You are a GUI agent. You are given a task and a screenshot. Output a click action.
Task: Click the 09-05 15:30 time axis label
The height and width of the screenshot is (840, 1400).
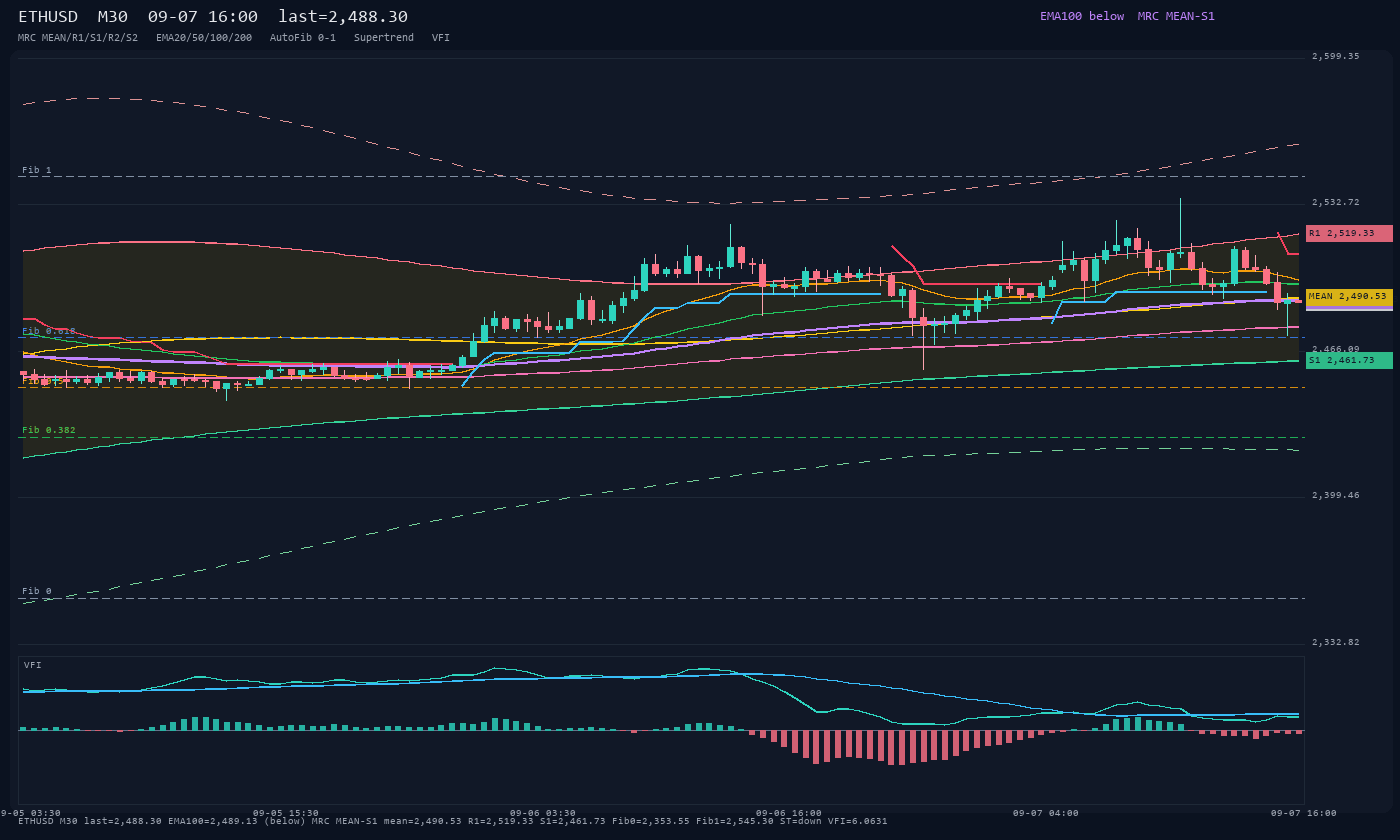pos(286,813)
